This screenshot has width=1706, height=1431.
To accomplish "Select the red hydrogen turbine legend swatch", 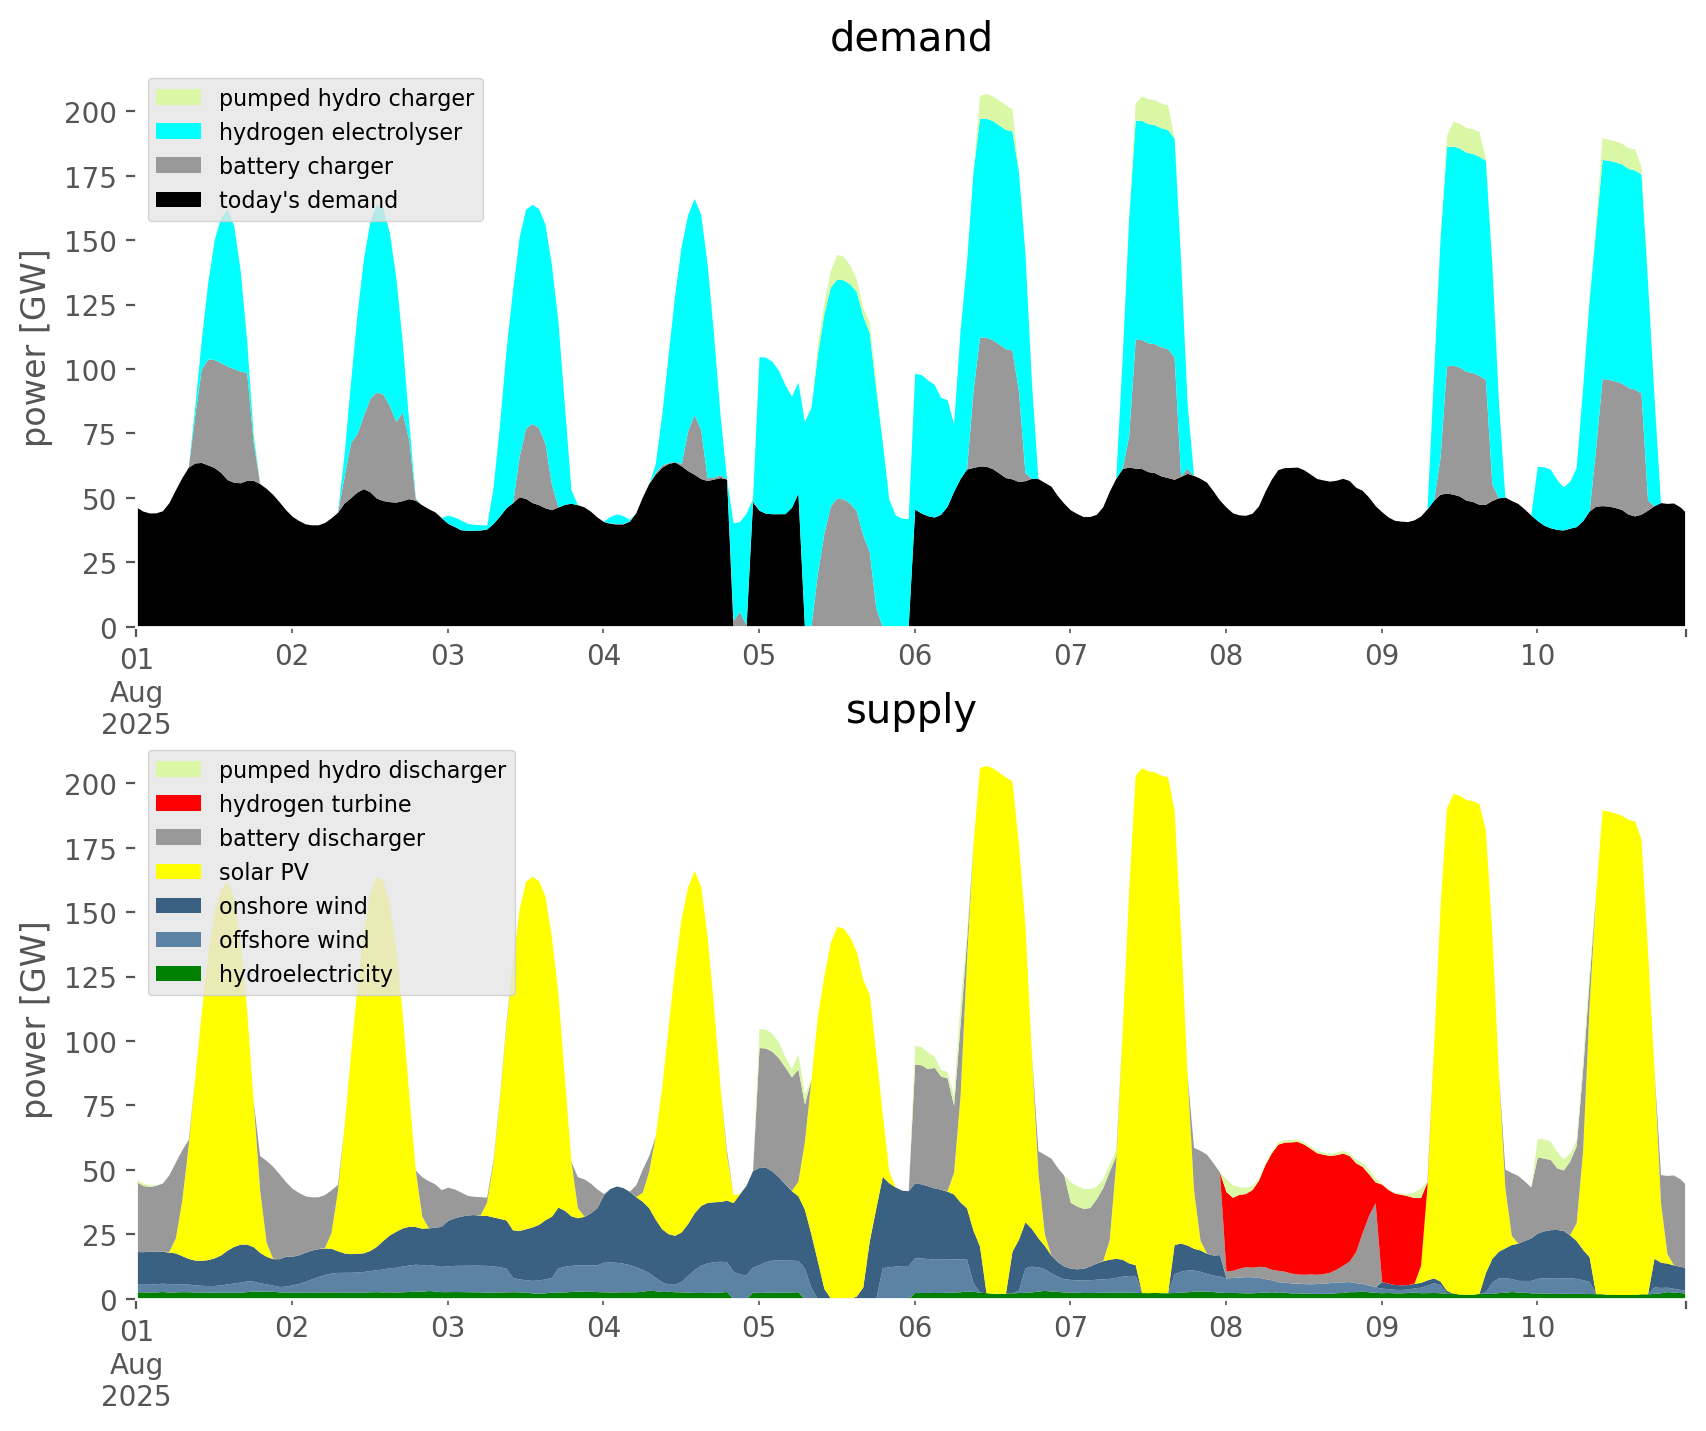I will [x=179, y=804].
